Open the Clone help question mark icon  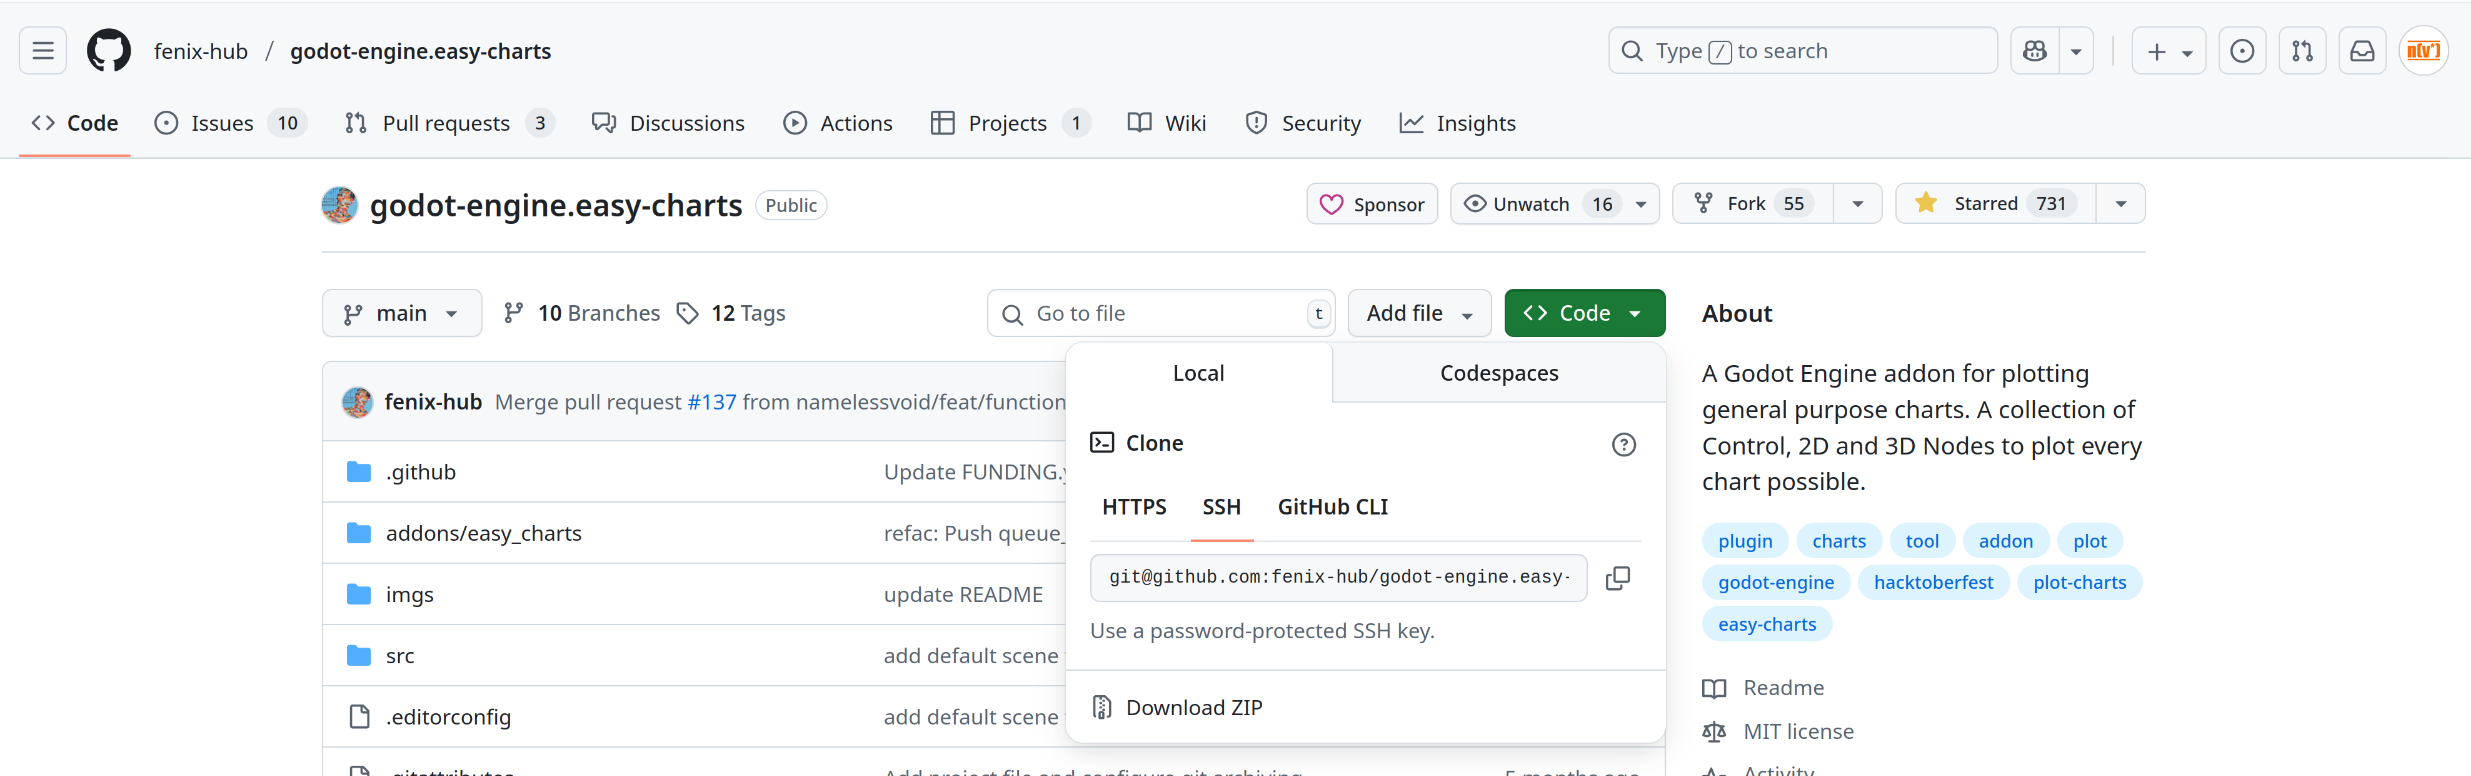coord(1623,445)
